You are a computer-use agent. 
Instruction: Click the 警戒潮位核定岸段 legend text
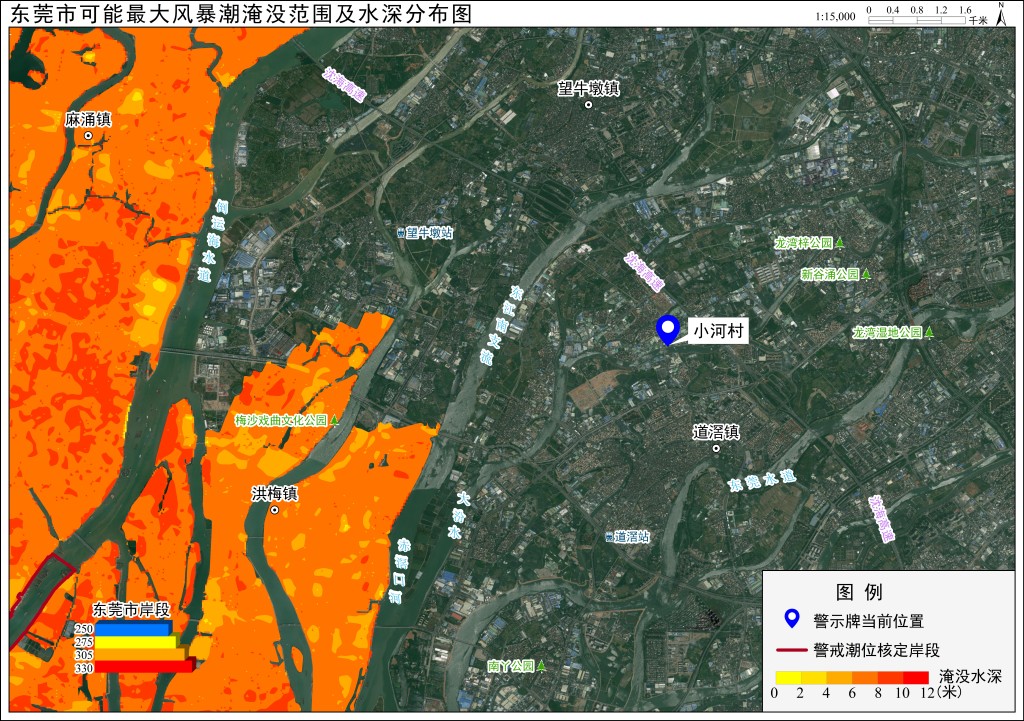pyautogui.click(x=876, y=650)
